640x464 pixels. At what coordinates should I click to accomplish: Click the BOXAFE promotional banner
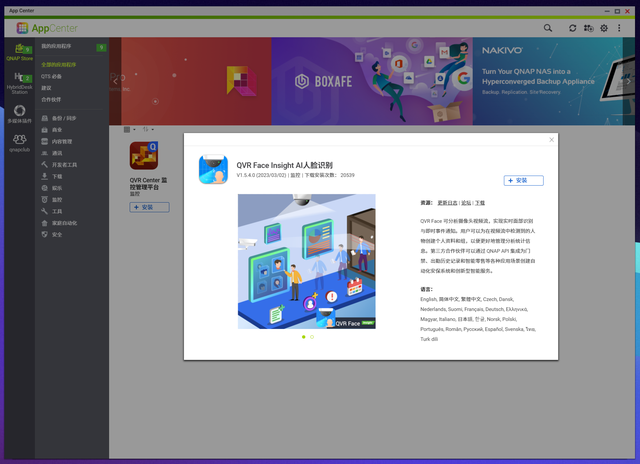tap(372, 81)
